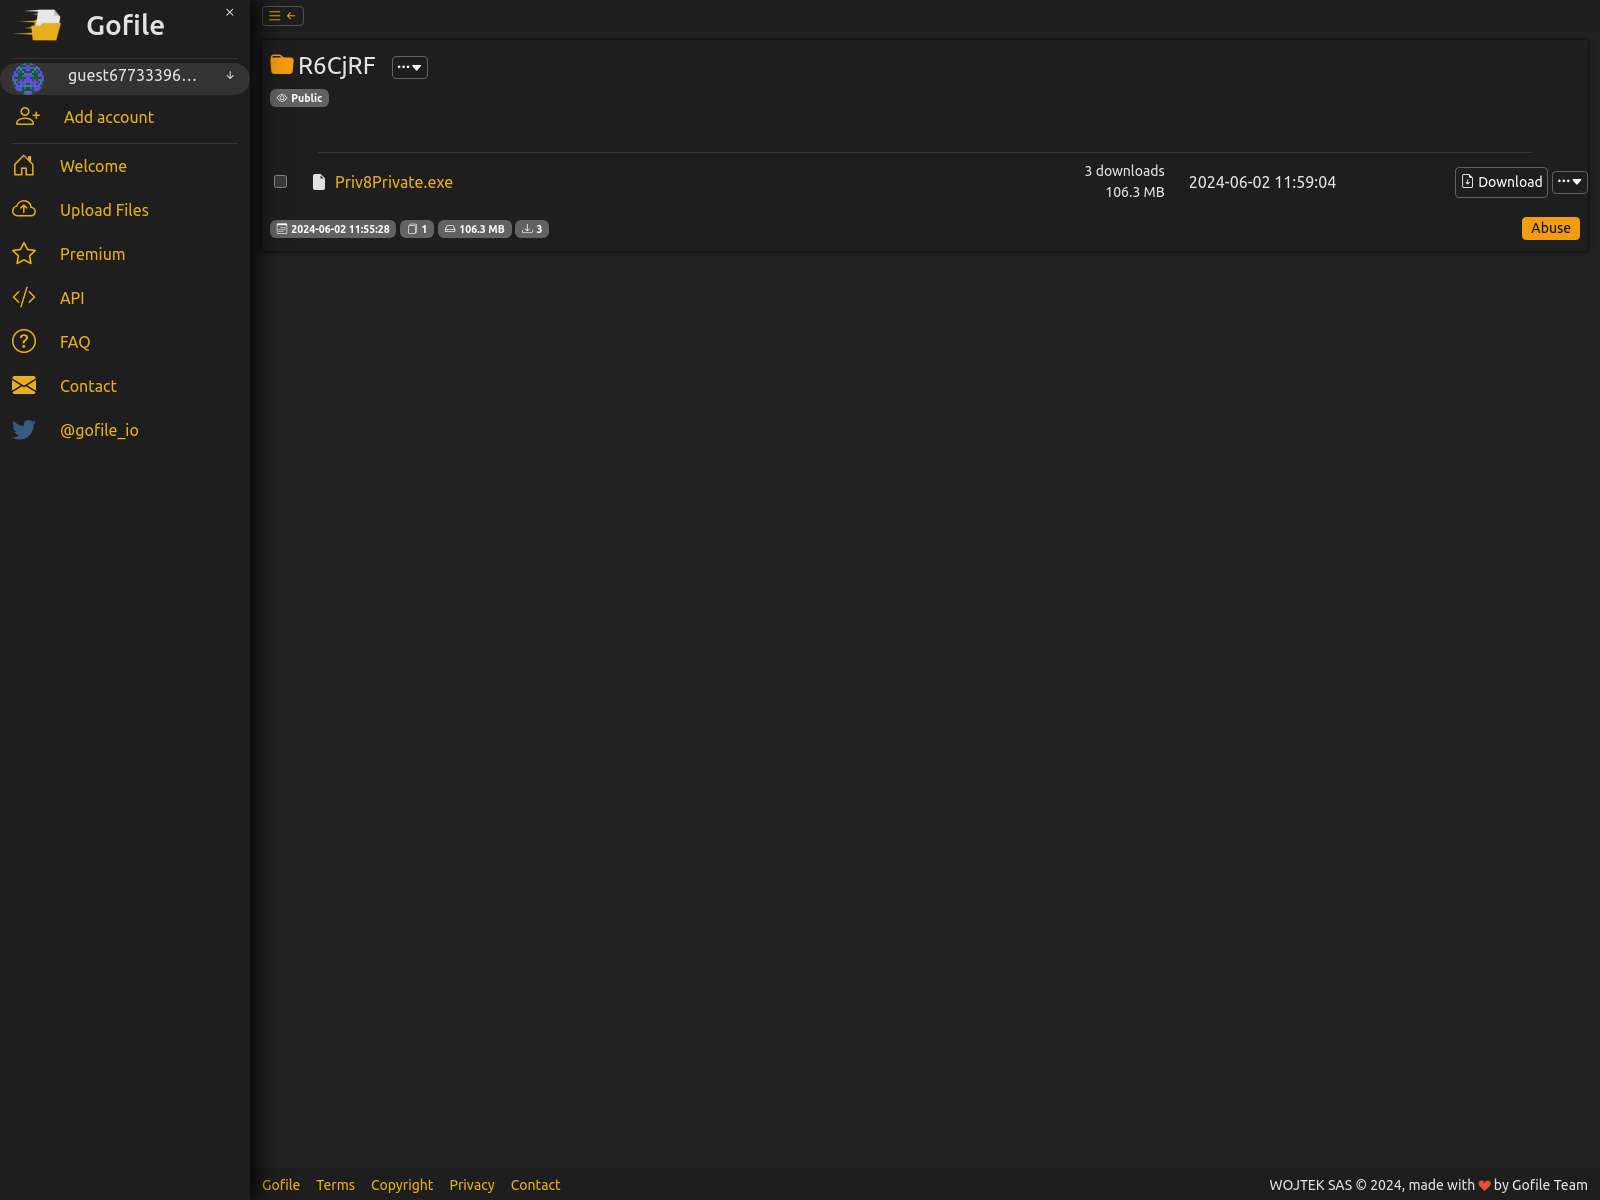Go to the Welcome page
1600x1200 pixels.
click(x=93, y=166)
